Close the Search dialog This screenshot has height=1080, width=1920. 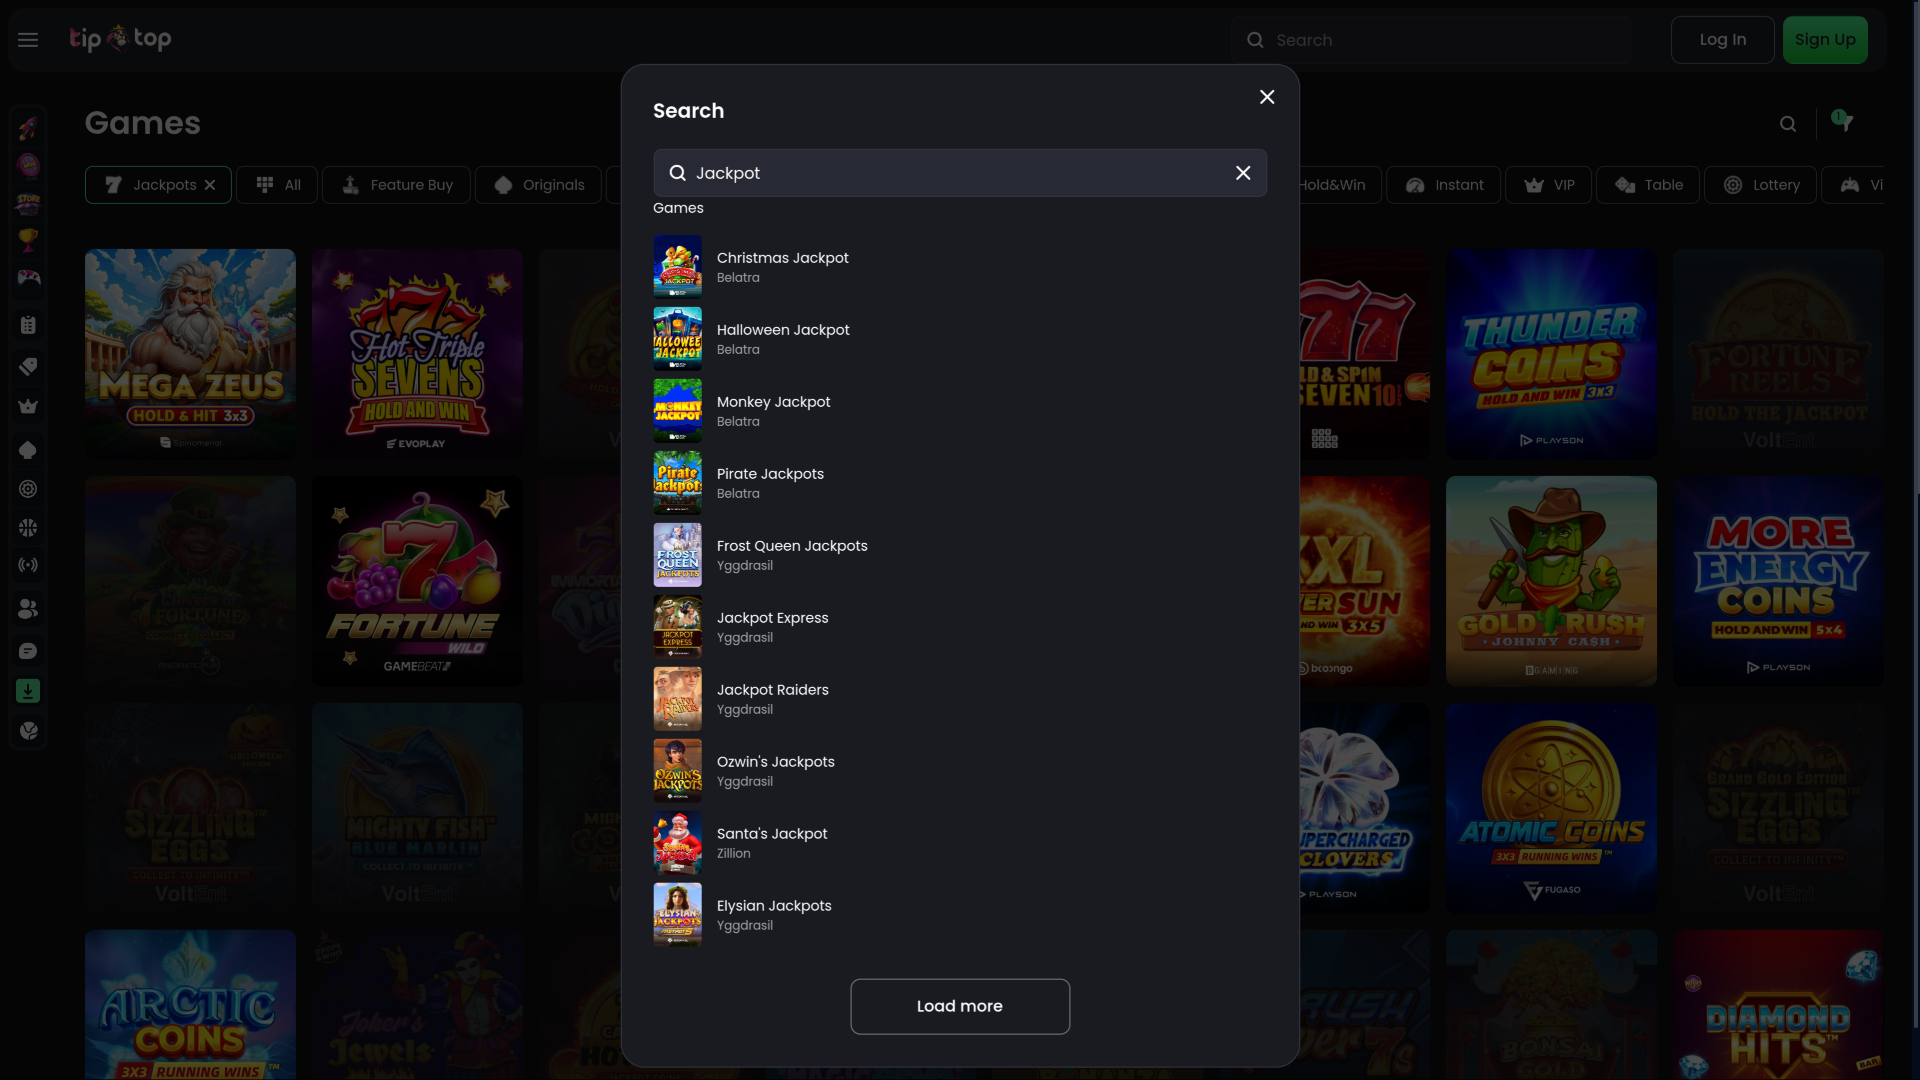coord(1267,97)
